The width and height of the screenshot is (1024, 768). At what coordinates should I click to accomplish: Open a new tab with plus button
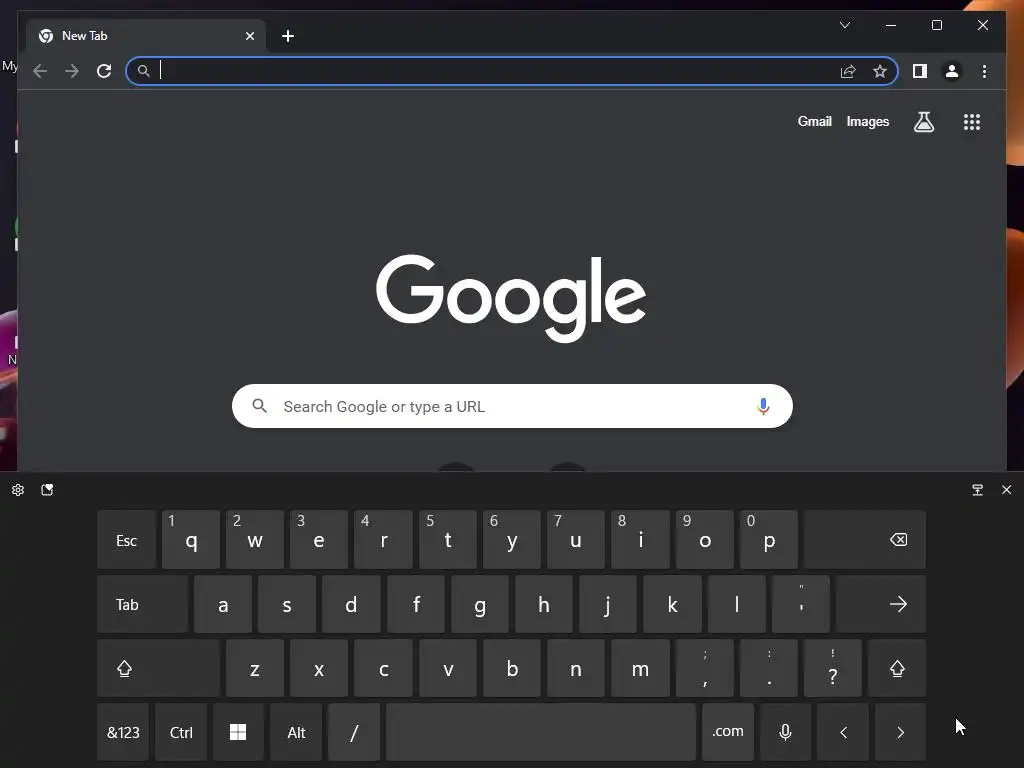click(x=288, y=36)
